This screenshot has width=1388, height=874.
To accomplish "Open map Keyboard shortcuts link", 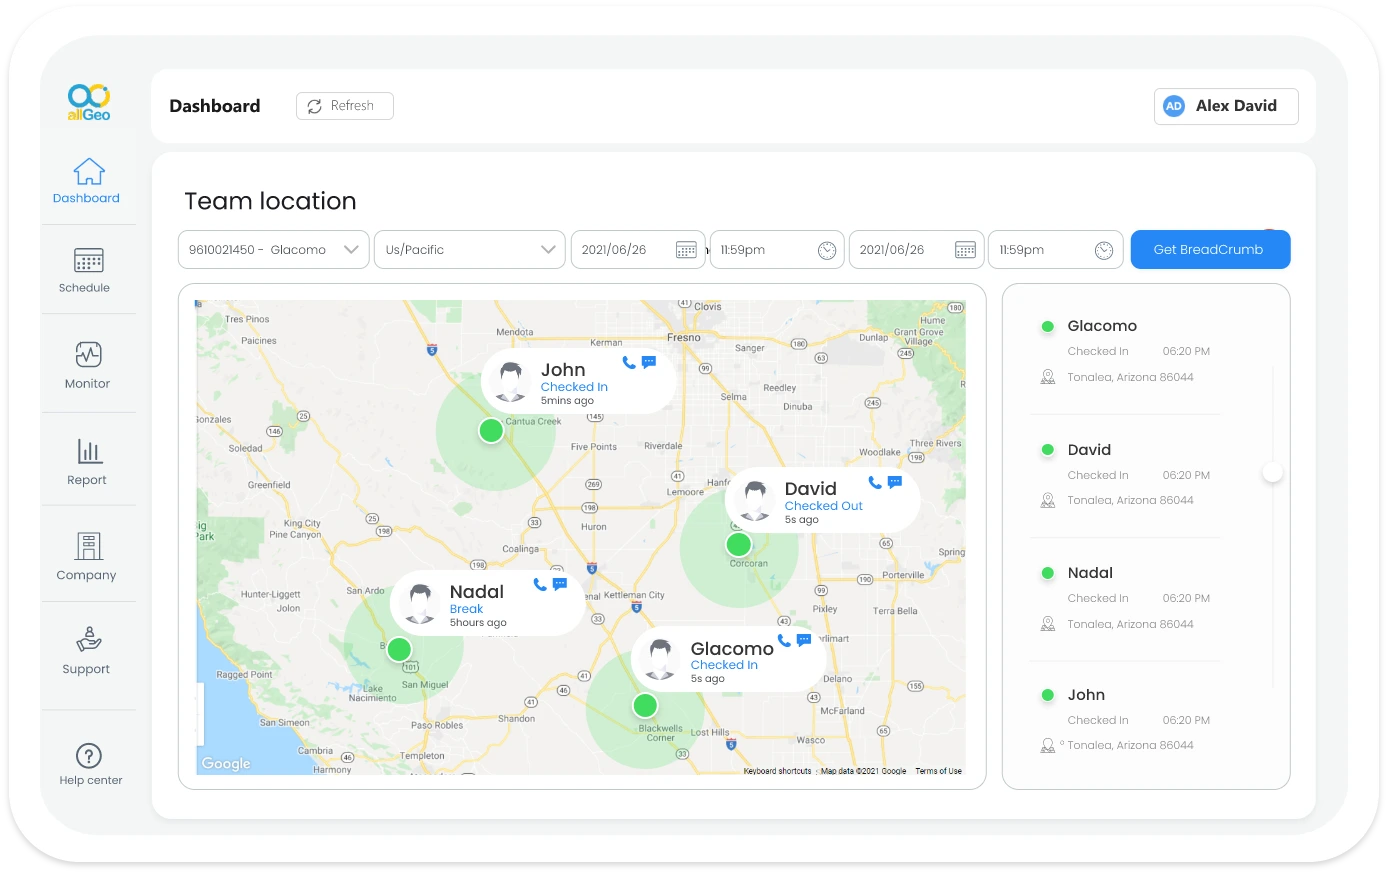I will (x=777, y=771).
